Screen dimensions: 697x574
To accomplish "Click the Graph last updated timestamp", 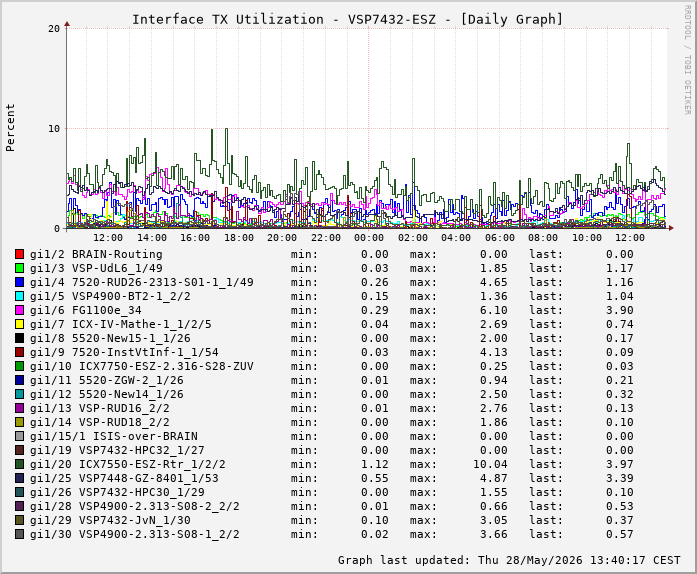I will 509,560.
